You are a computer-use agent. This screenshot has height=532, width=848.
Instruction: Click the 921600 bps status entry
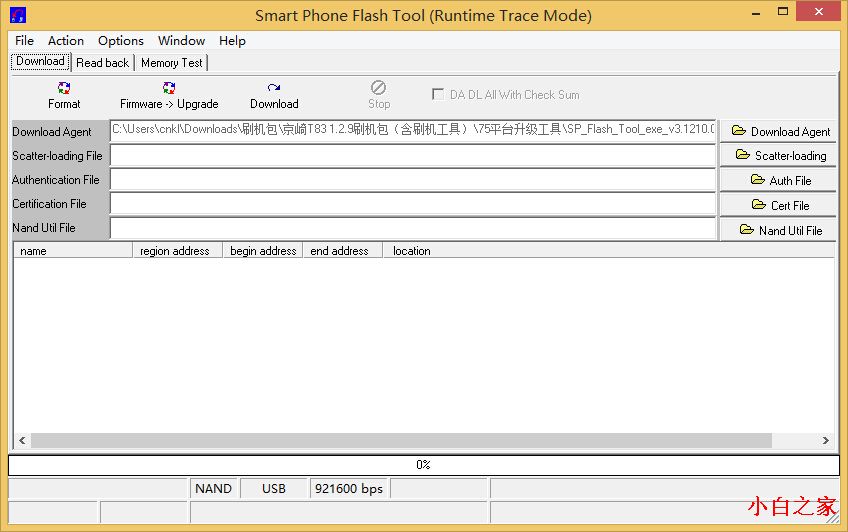coord(349,489)
